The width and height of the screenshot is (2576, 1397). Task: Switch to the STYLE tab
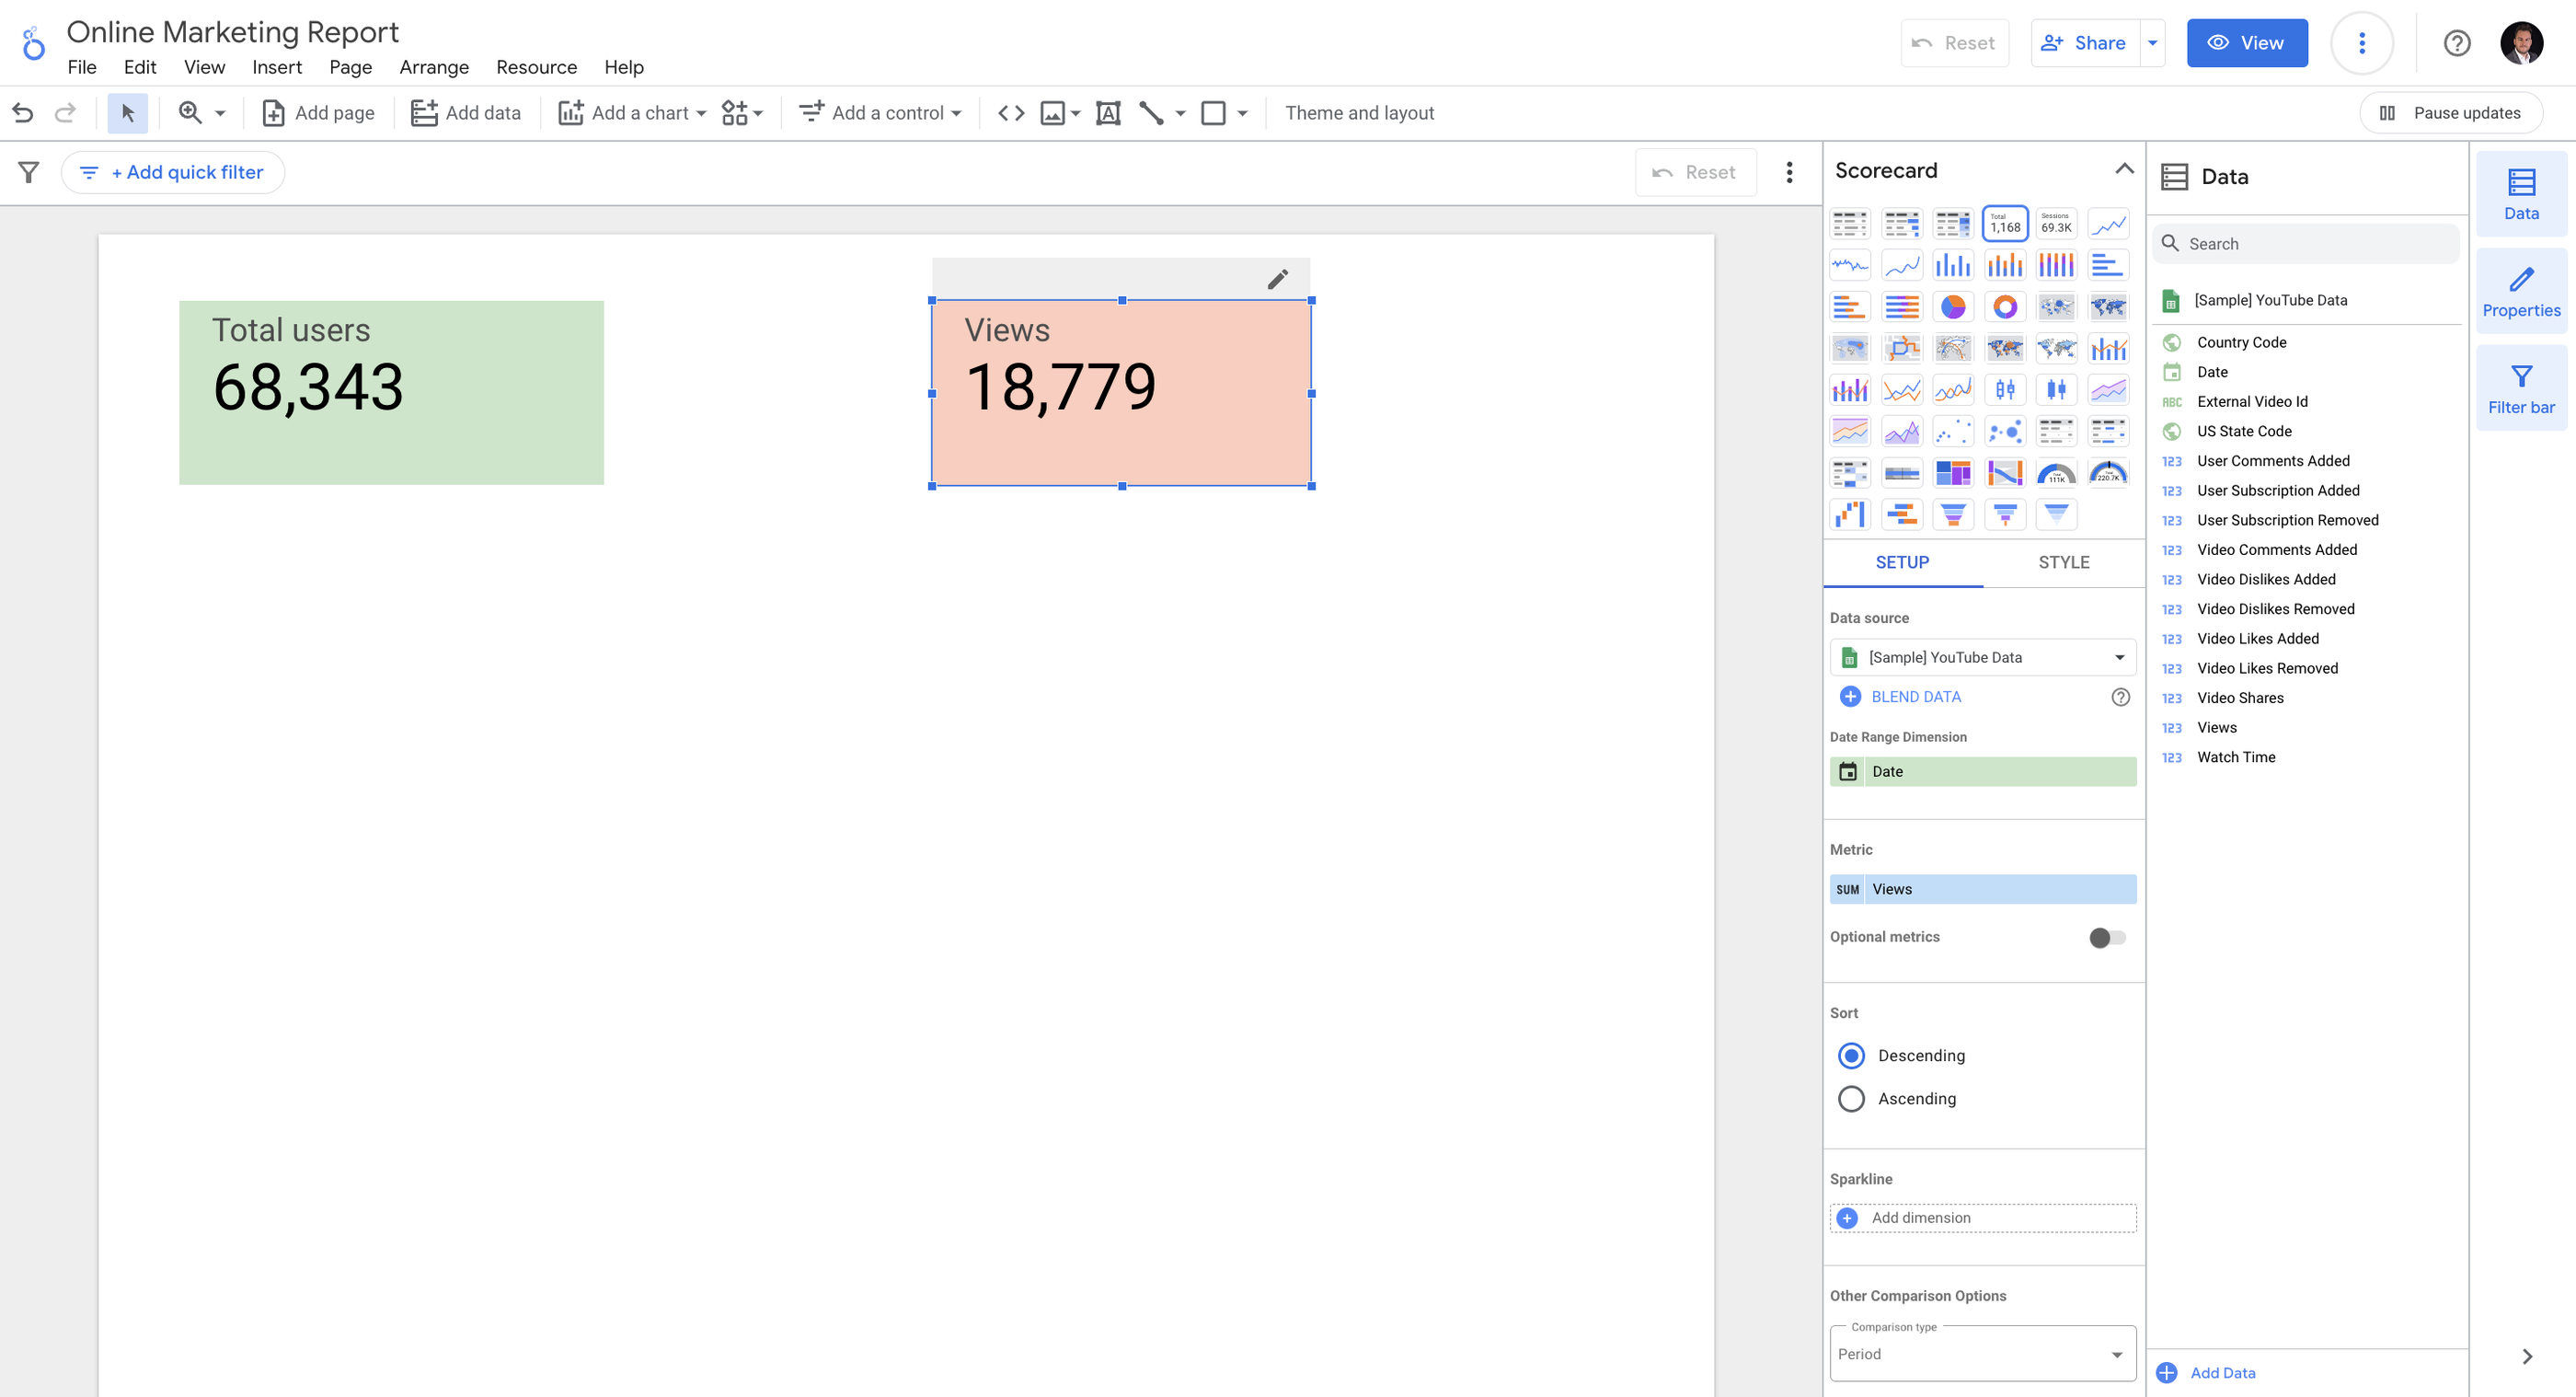pos(2063,562)
